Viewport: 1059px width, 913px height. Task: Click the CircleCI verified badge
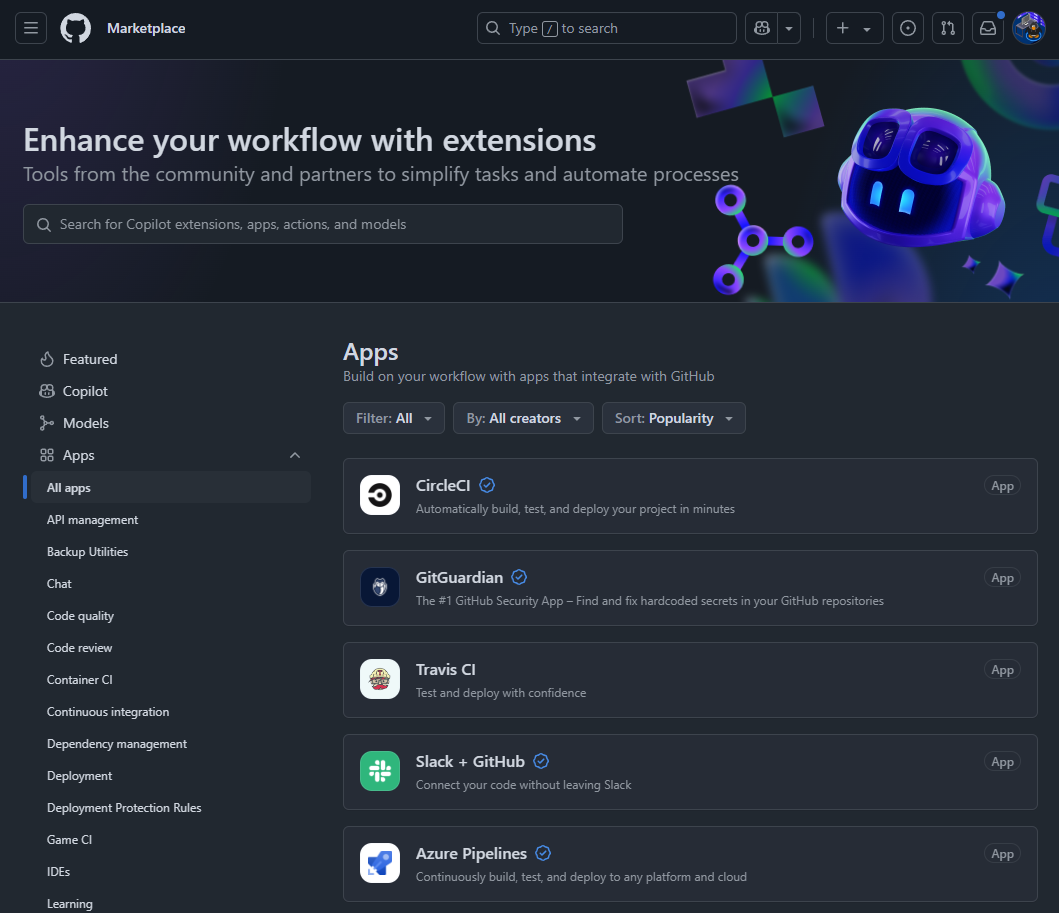pyautogui.click(x=487, y=485)
